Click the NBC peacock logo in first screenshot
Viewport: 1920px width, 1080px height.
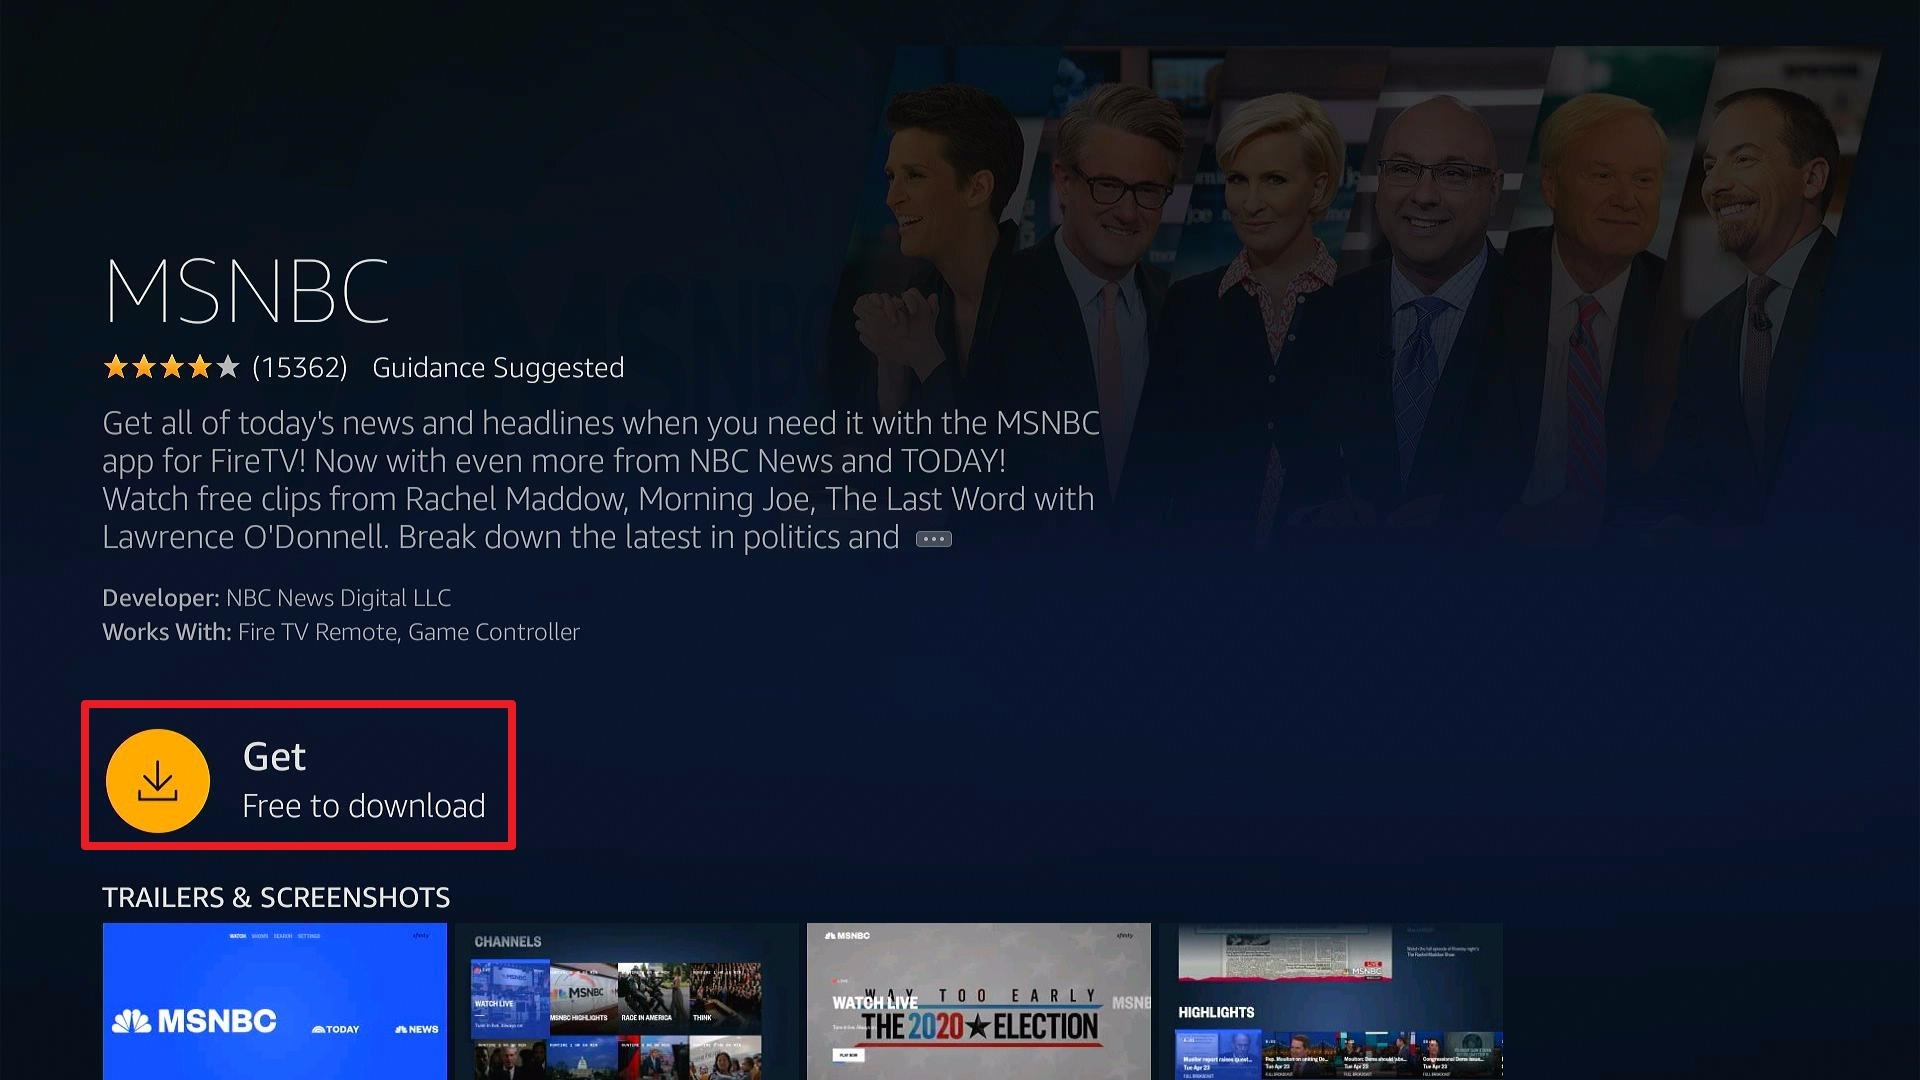point(133,1022)
